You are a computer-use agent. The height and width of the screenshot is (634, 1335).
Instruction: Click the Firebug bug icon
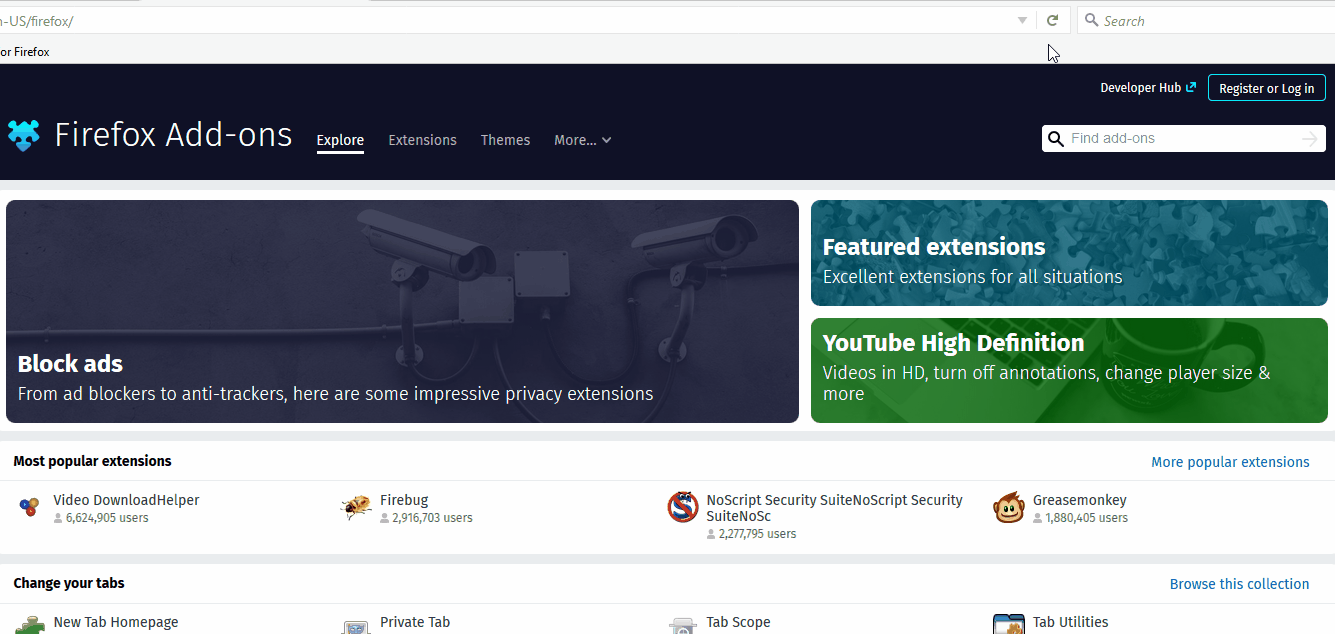(x=356, y=508)
